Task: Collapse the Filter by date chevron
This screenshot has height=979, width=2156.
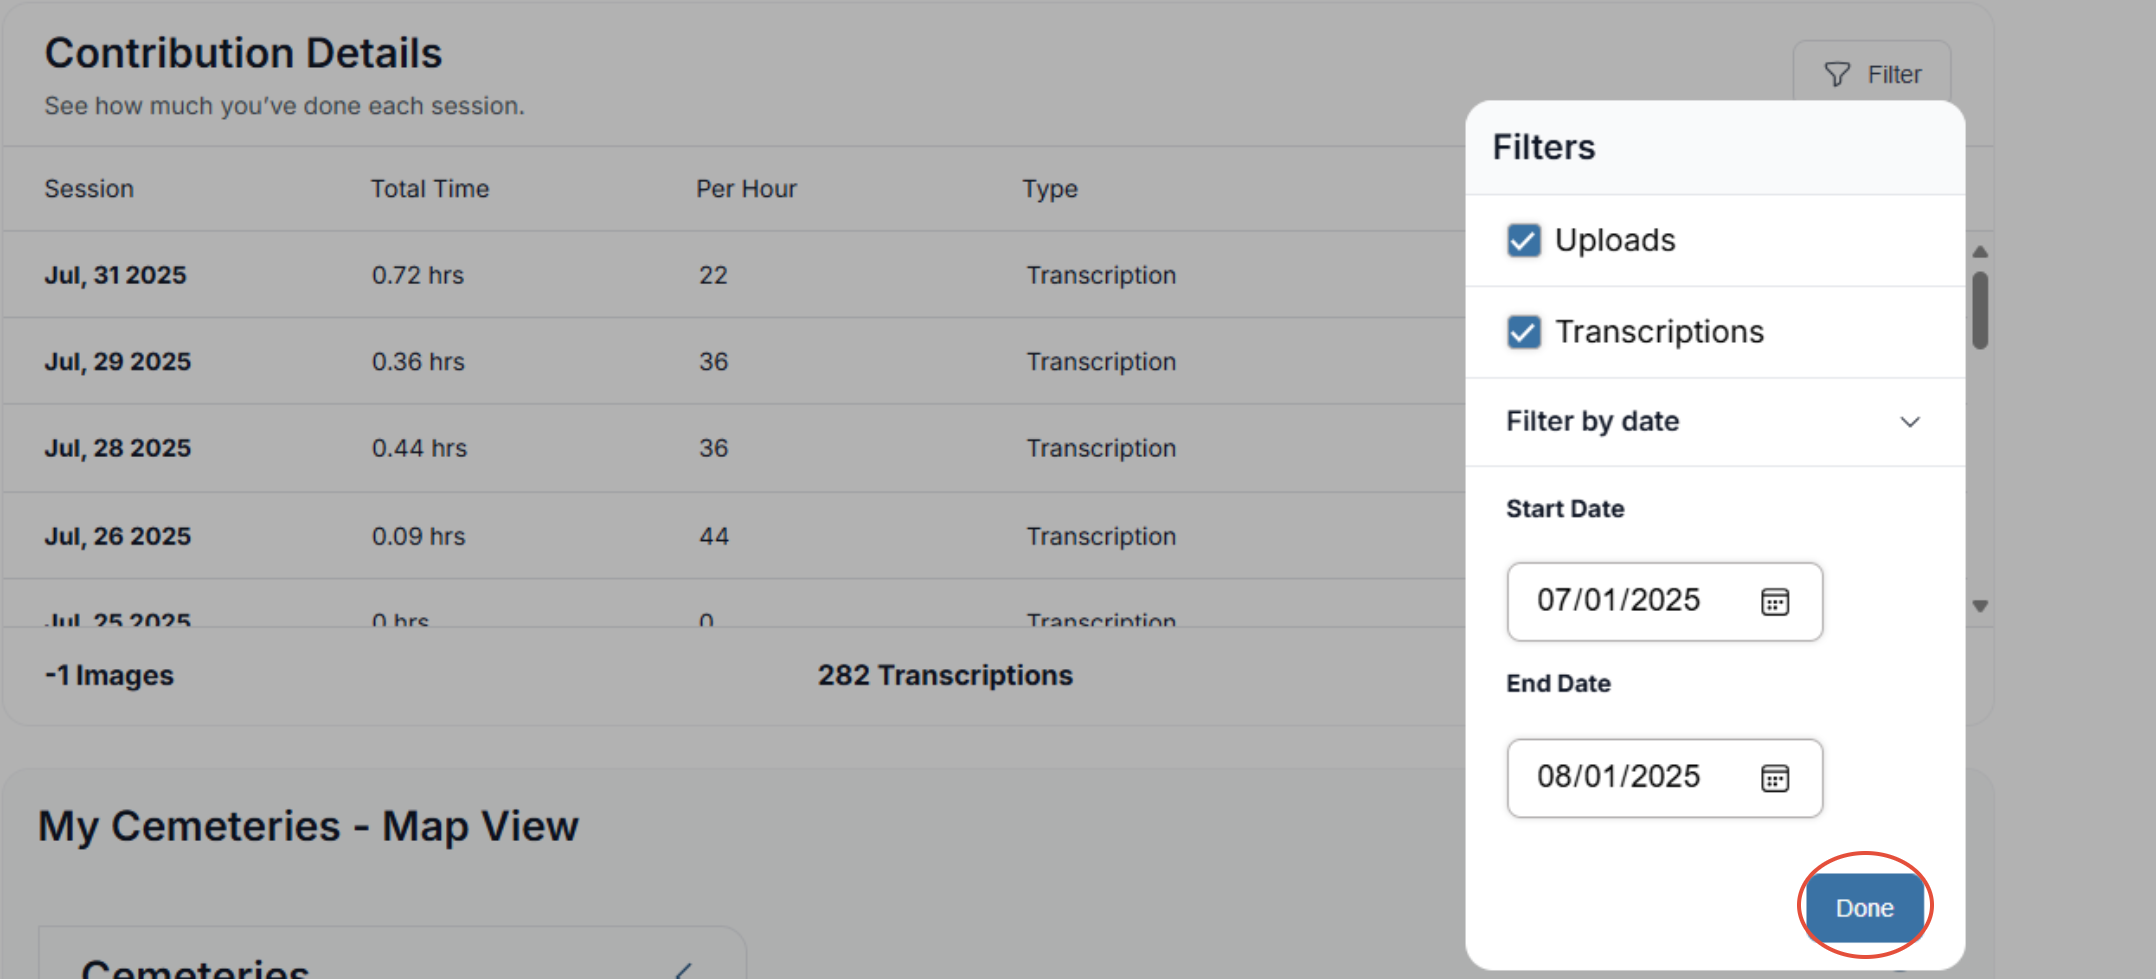Action: click(1909, 422)
